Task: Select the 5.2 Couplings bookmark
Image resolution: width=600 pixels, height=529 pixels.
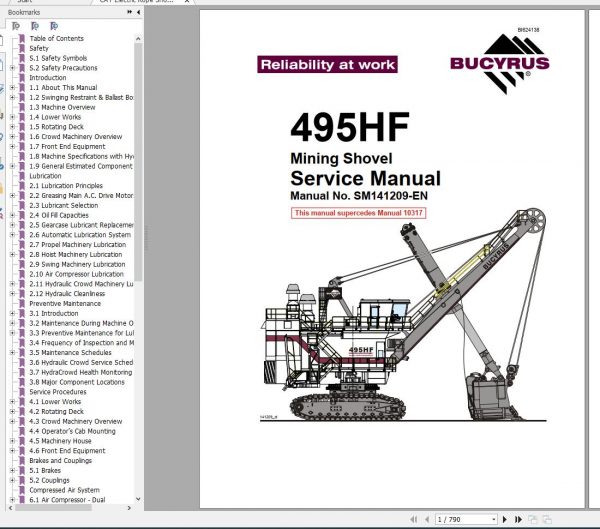Action: point(49,480)
